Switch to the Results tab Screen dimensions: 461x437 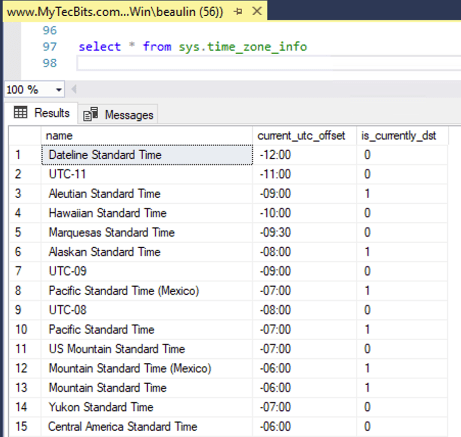click(42, 113)
